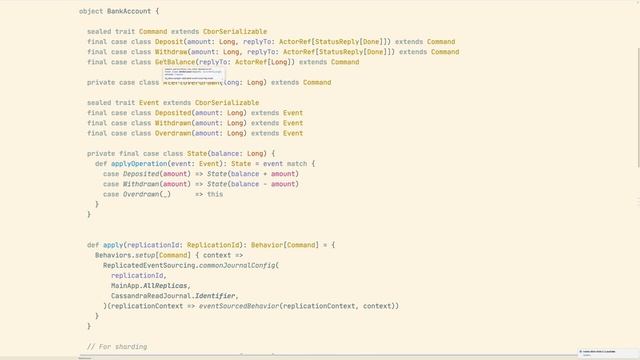Click the Withdraw case class name

171,52
